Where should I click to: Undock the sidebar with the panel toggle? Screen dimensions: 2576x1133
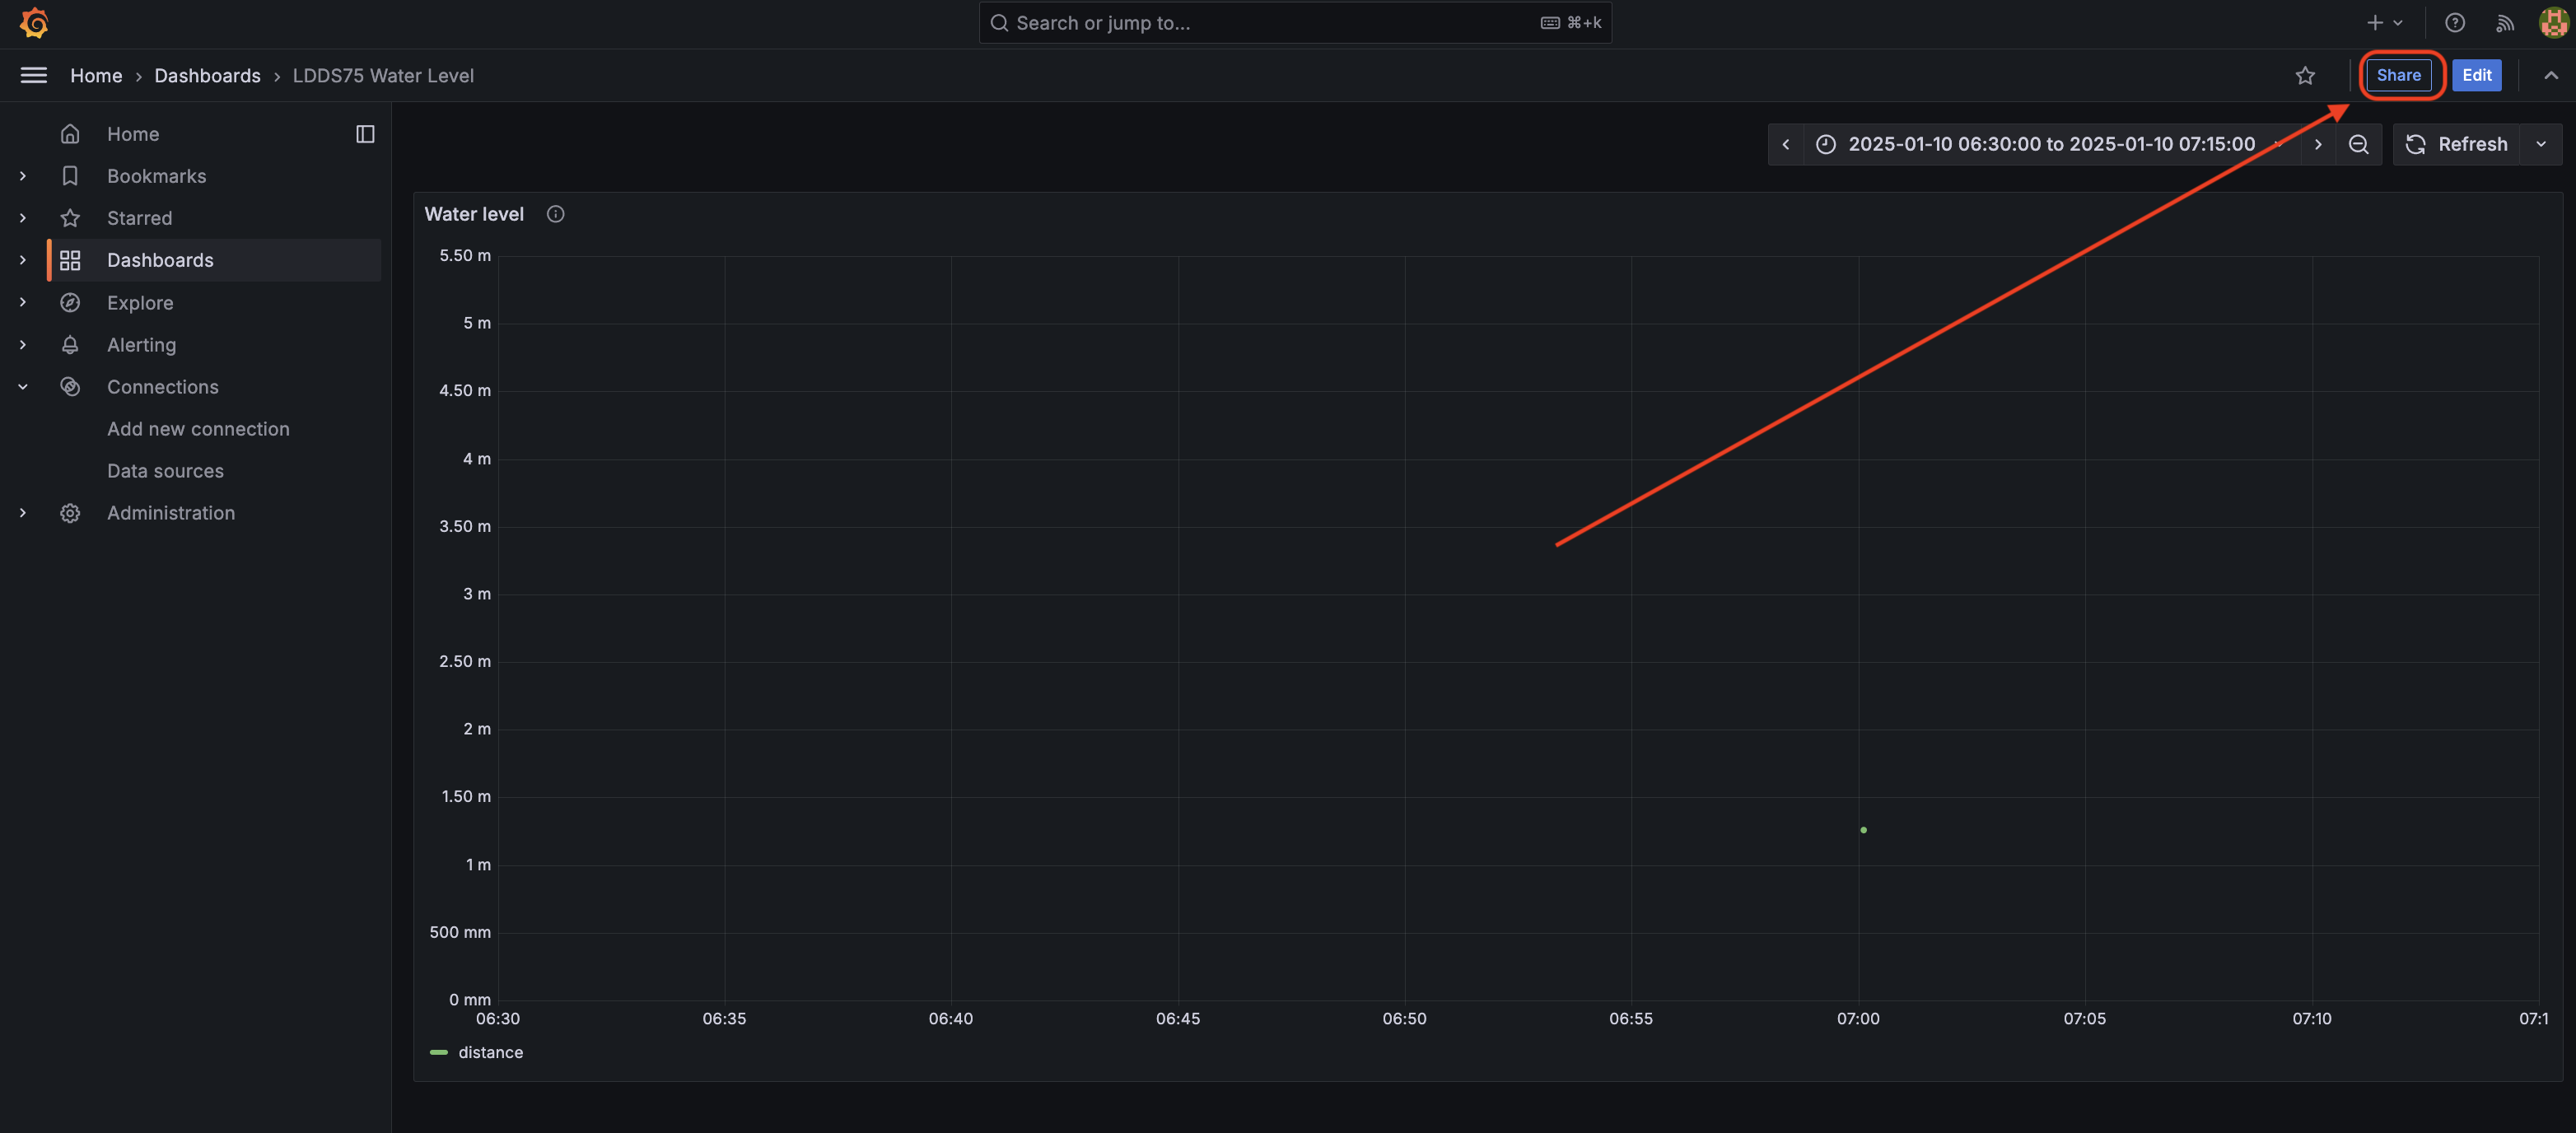[x=365, y=133]
